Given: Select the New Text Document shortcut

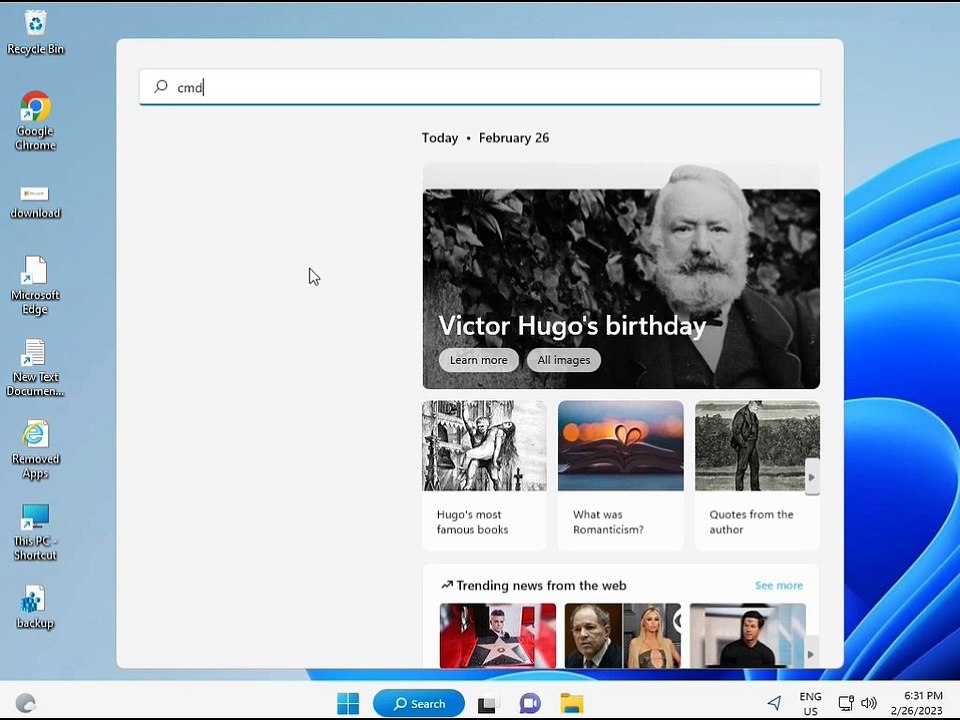Looking at the screenshot, I should pos(35,367).
